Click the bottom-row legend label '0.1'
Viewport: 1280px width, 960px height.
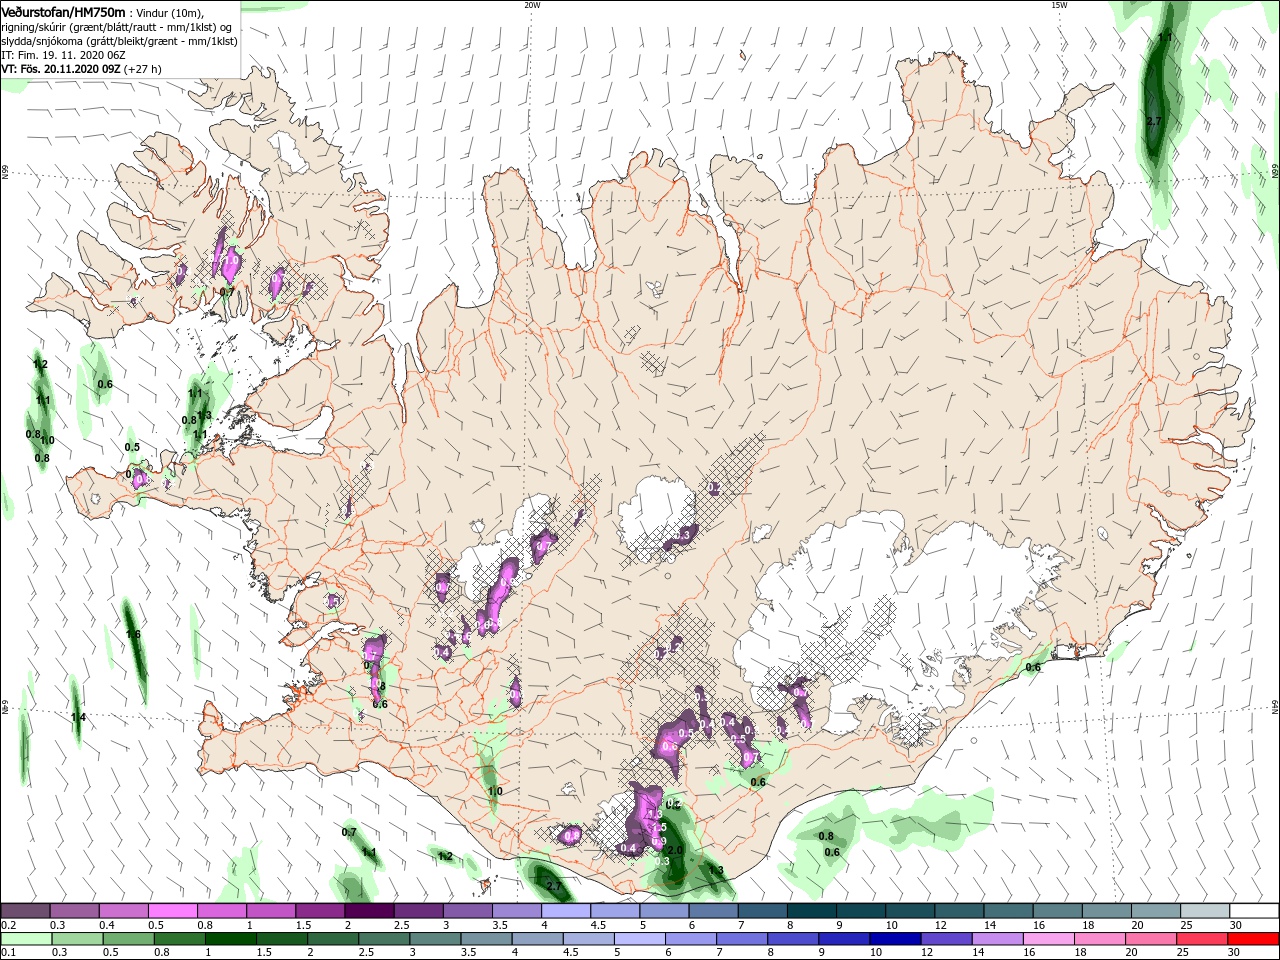tap(9, 952)
